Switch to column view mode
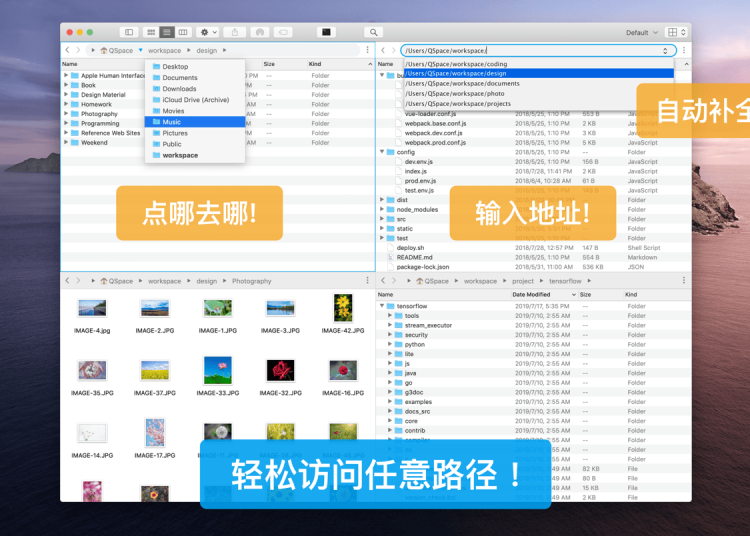Viewport: 750px width, 536px height. 182,33
